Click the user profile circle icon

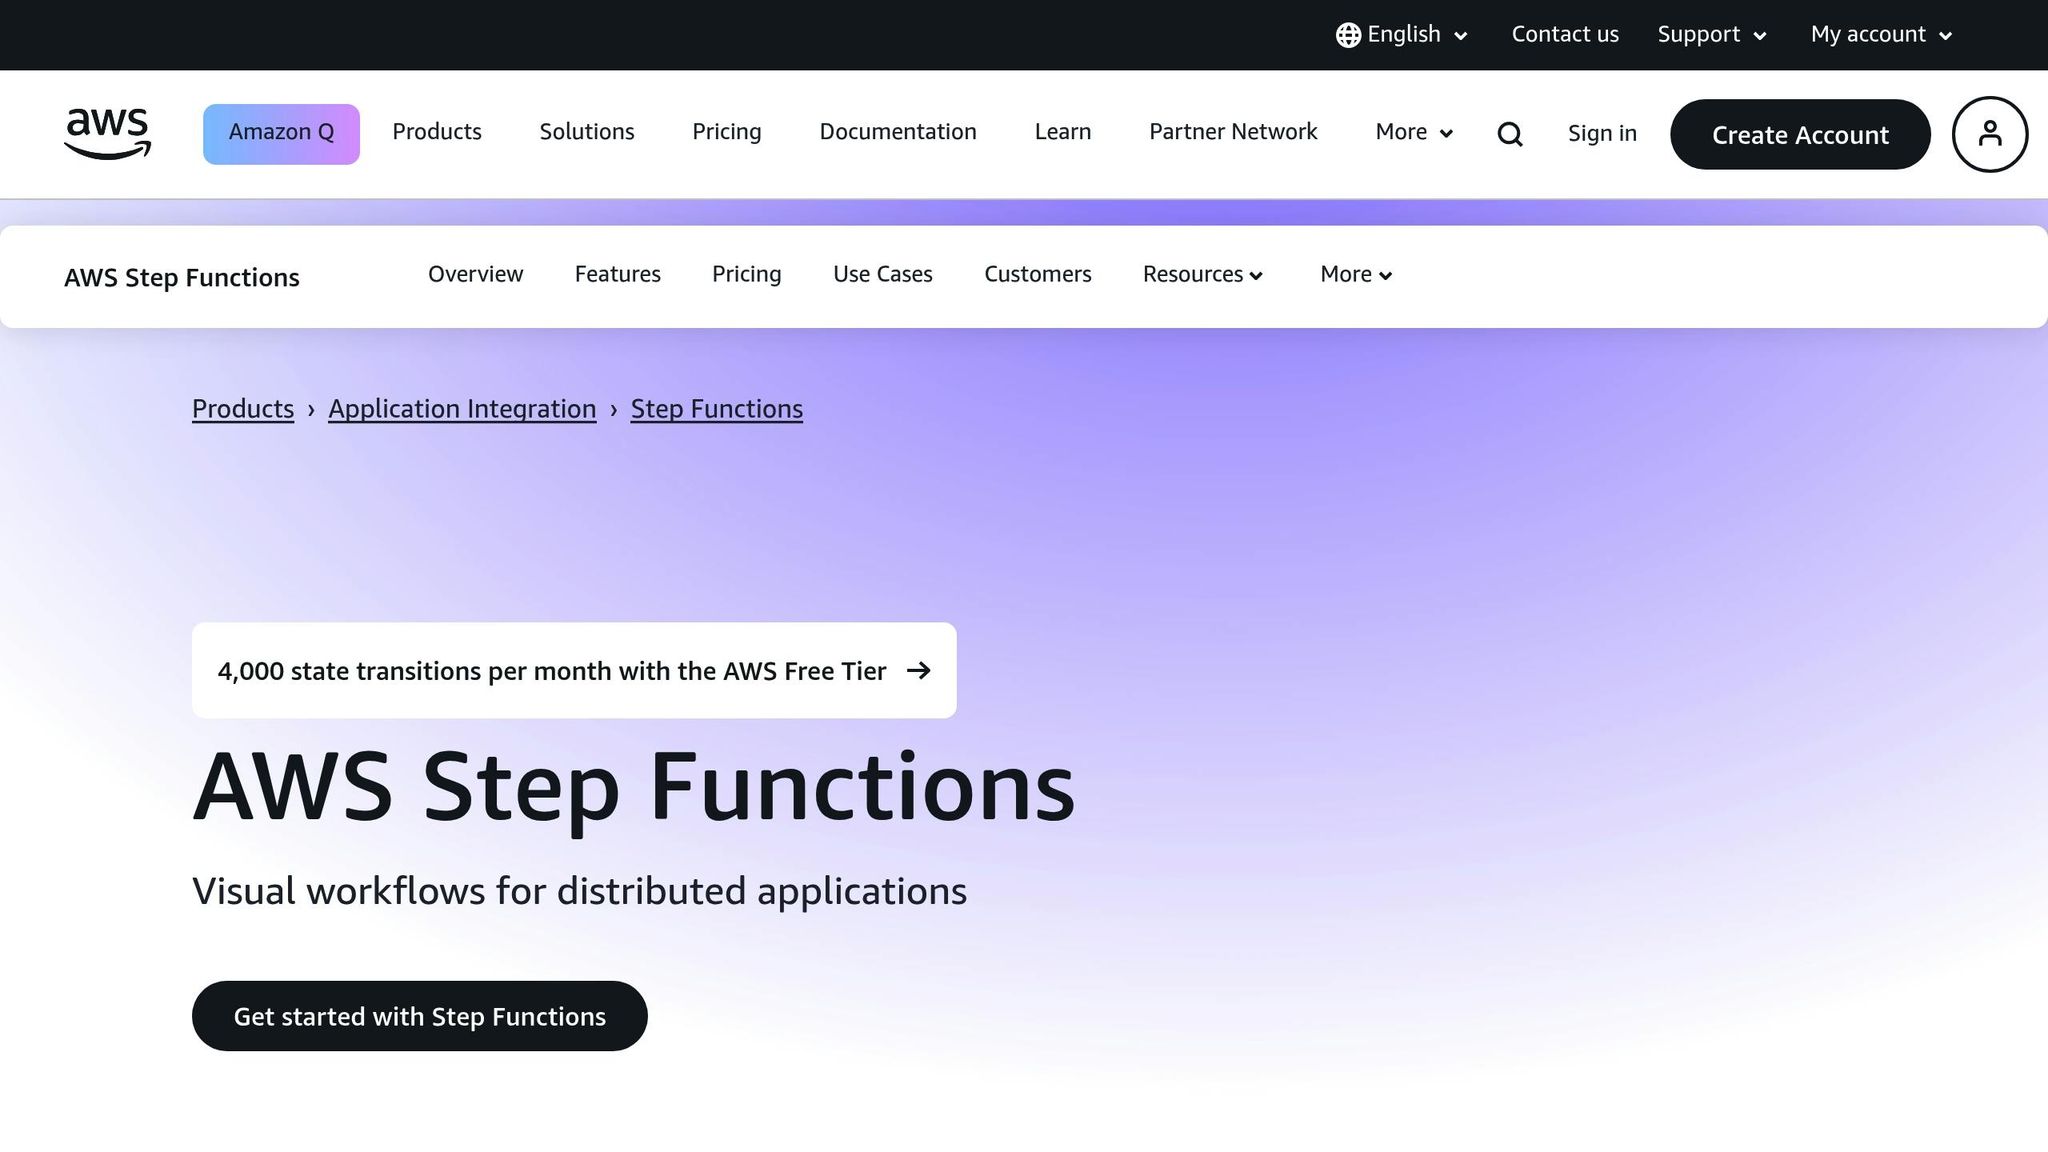pos(1990,134)
